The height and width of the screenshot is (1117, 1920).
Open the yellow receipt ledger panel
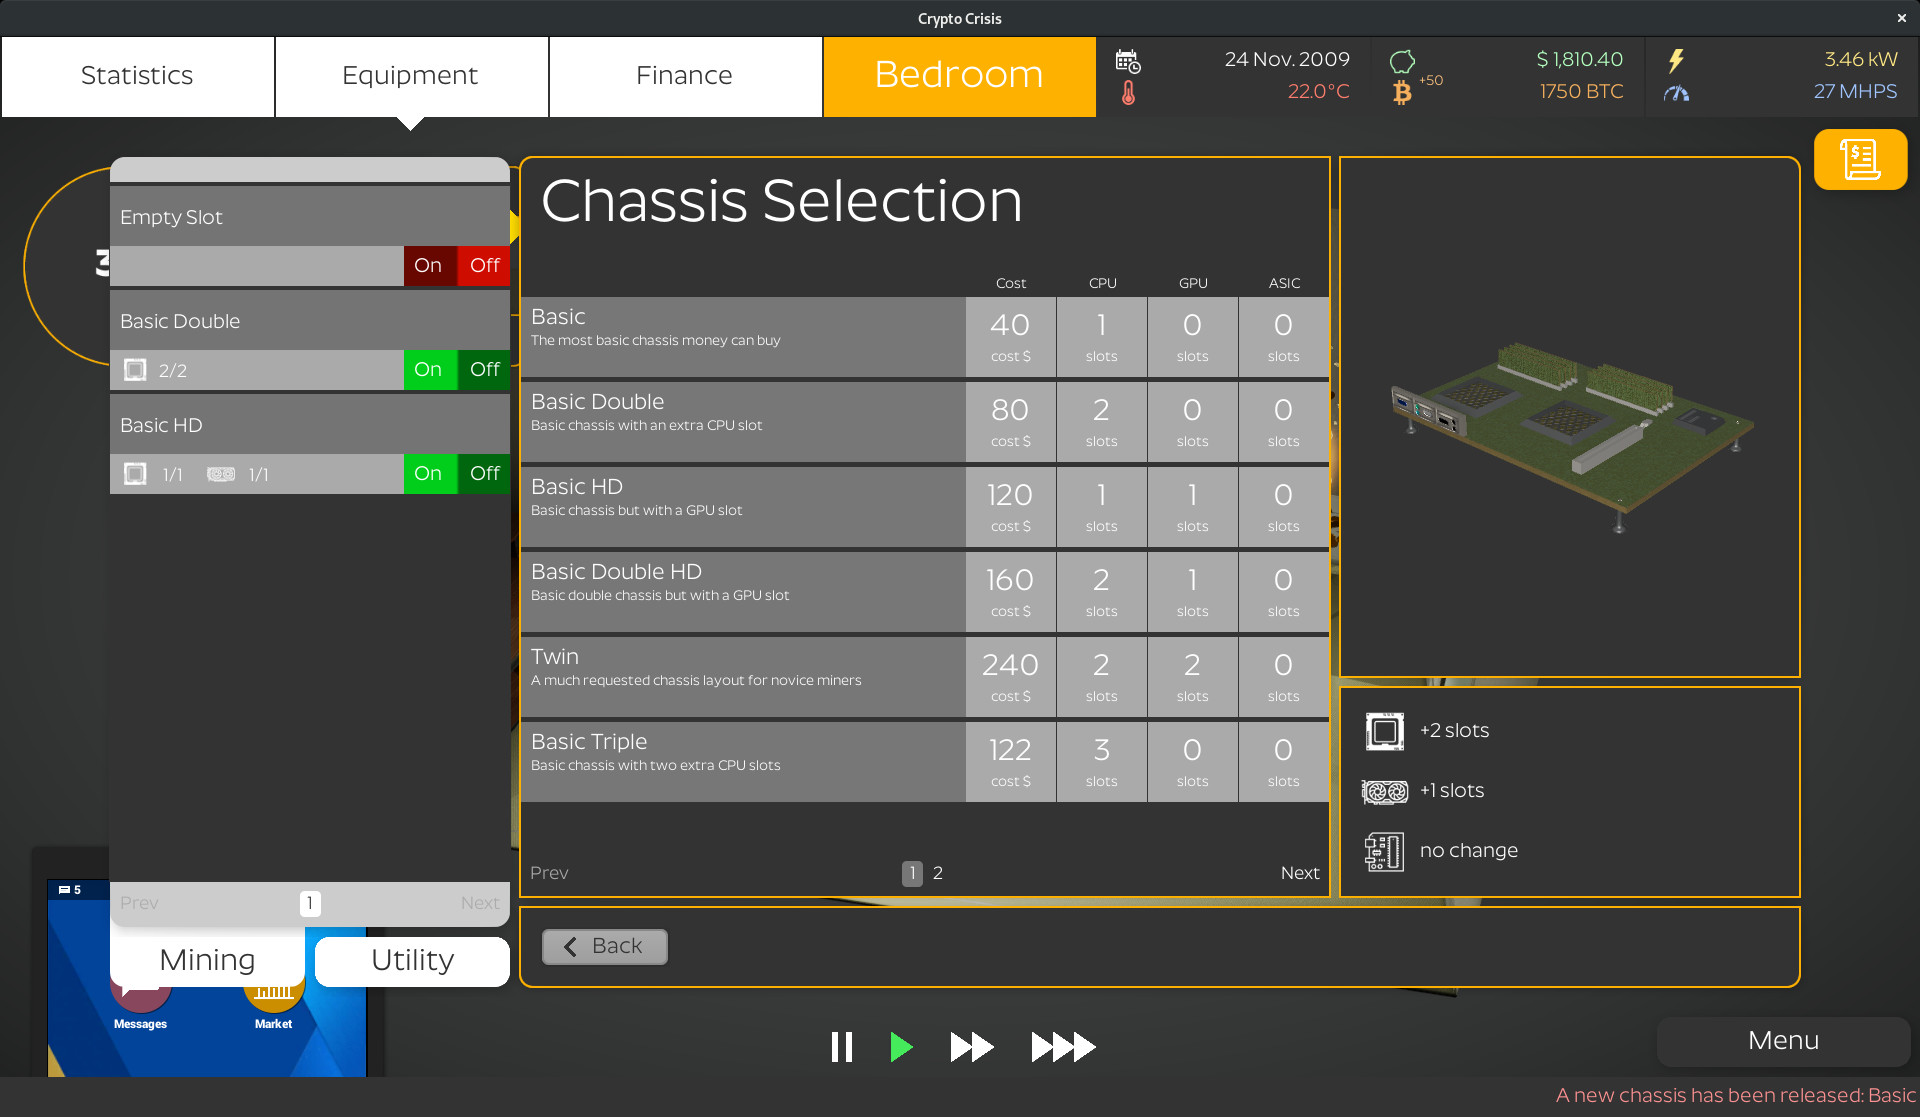point(1860,159)
